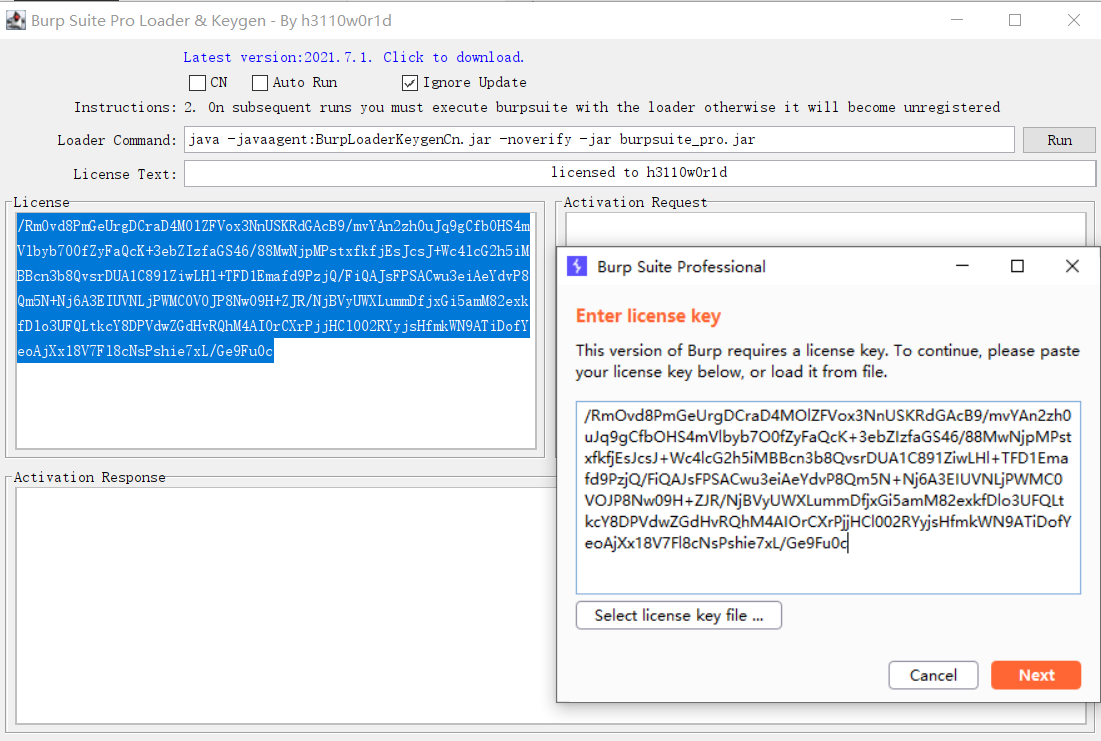Image resolution: width=1101 pixels, height=741 pixels.
Task: Click the latest version download link
Action: click(353, 58)
